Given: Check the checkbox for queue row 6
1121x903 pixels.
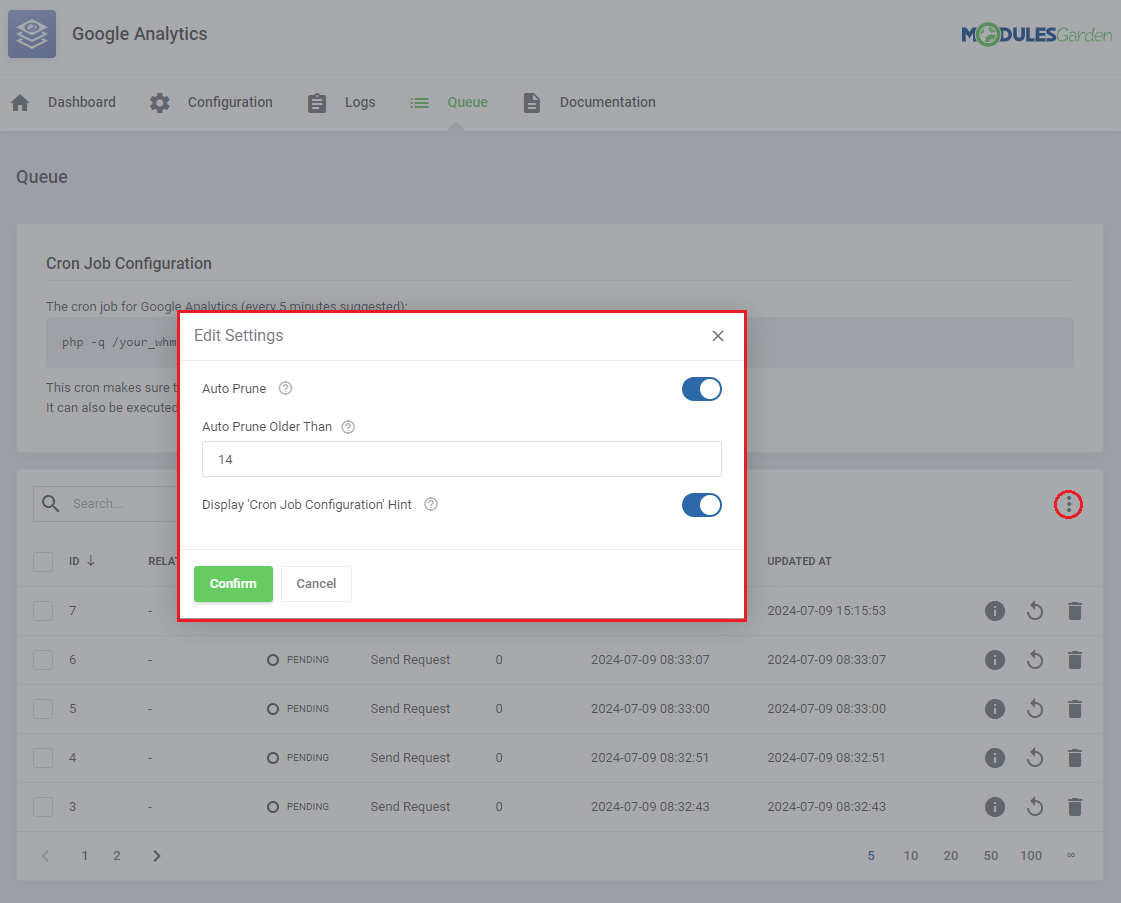Looking at the screenshot, I should (x=43, y=660).
